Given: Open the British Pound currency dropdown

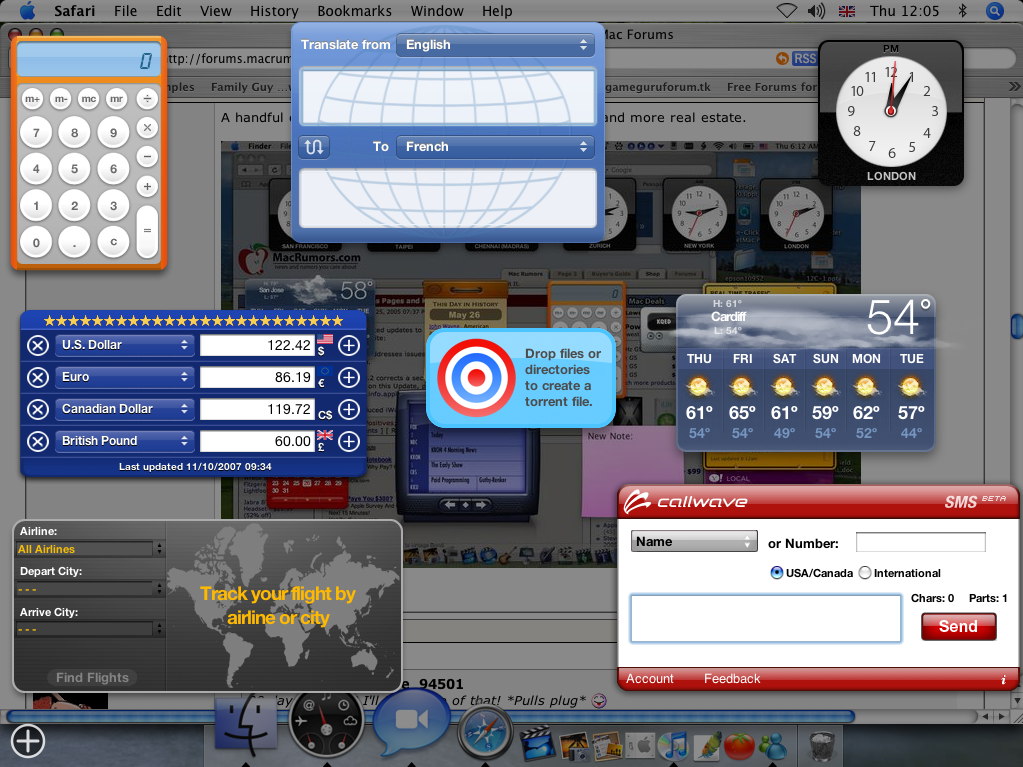Looking at the screenshot, I should [124, 441].
